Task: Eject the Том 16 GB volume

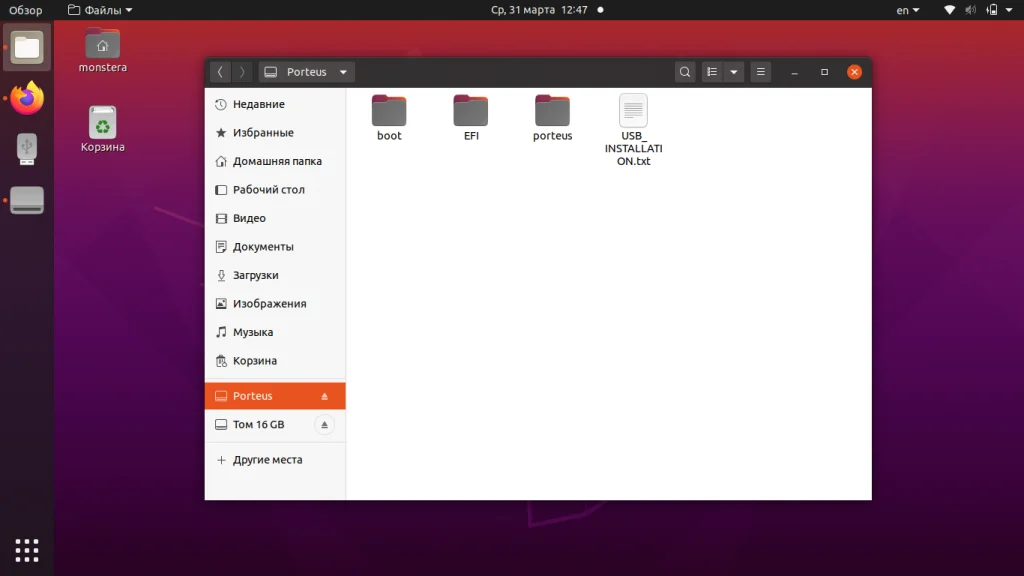Action: point(325,425)
